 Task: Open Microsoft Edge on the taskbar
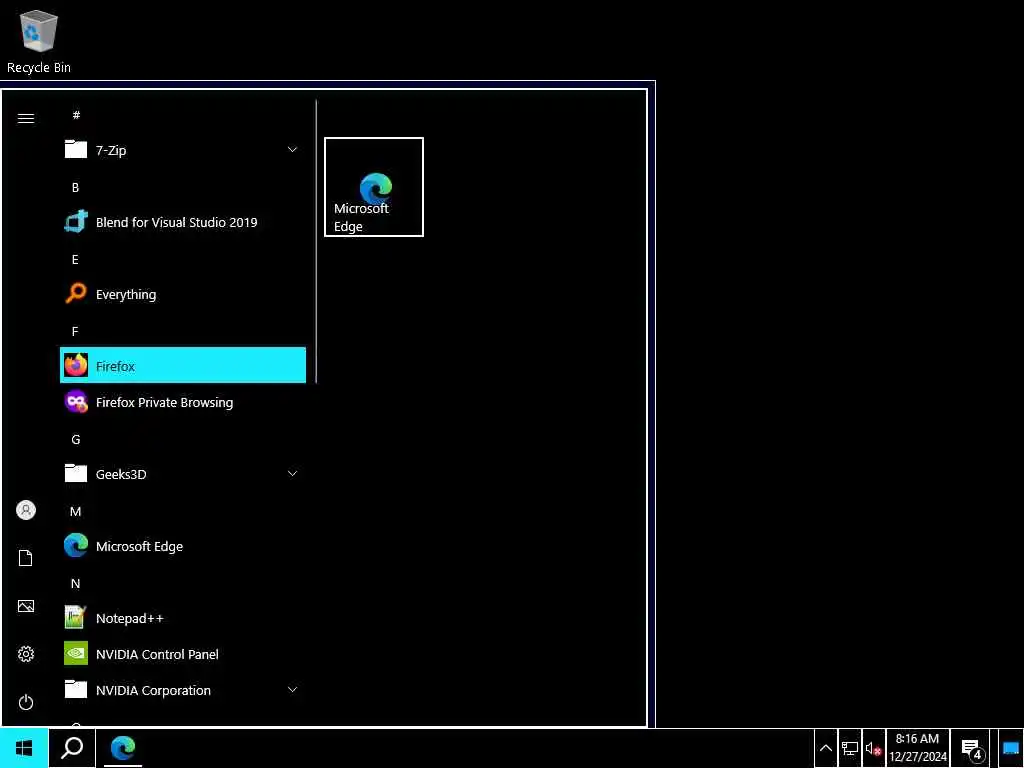pos(122,748)
